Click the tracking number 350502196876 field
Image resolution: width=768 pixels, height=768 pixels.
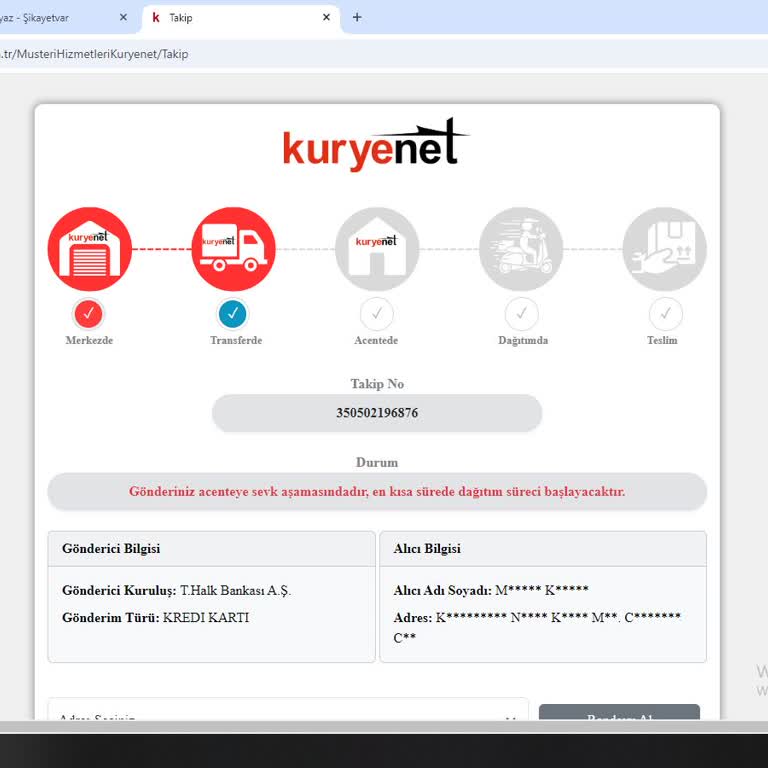377,413
